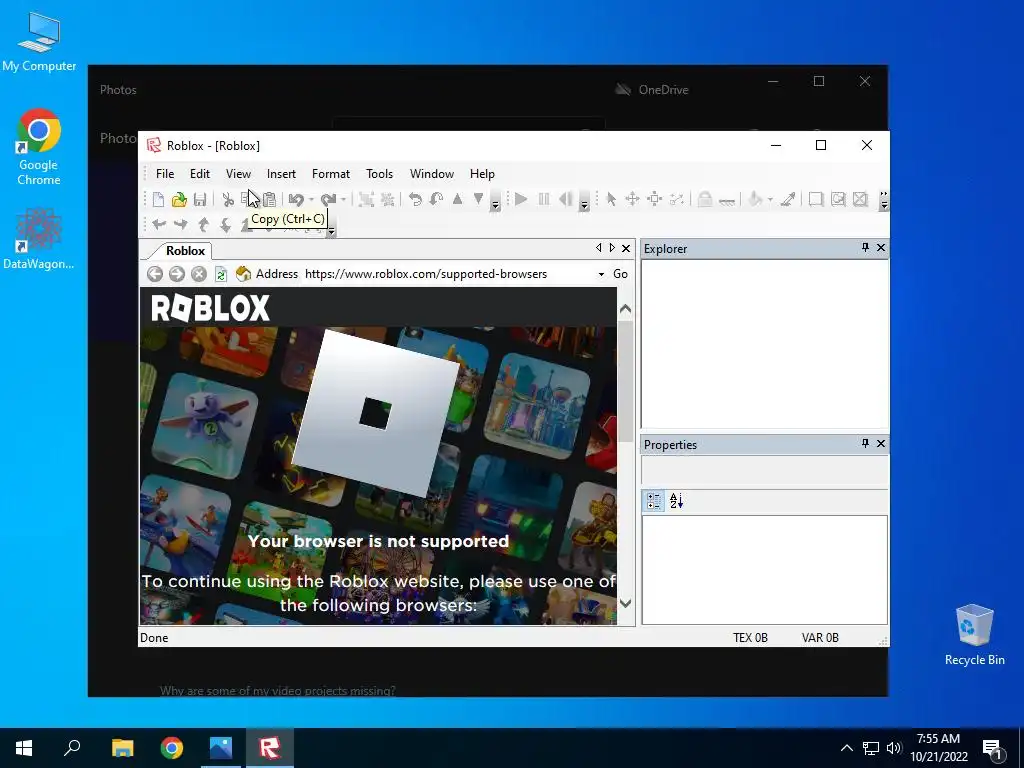Click the move down triangle icon

[478, 199]
